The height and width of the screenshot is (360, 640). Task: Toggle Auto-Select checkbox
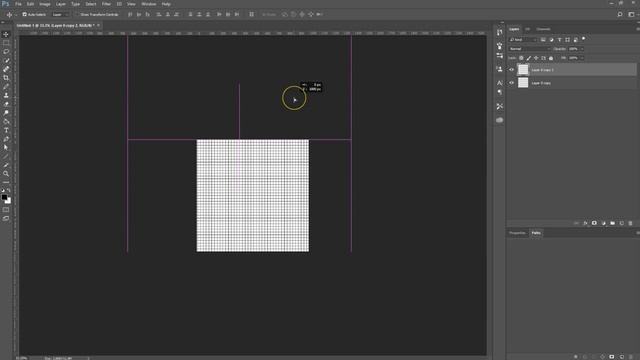point(24,14)
